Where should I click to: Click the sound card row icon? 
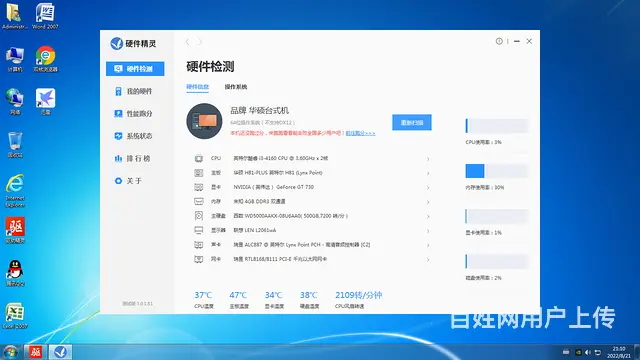pos(199,244)
